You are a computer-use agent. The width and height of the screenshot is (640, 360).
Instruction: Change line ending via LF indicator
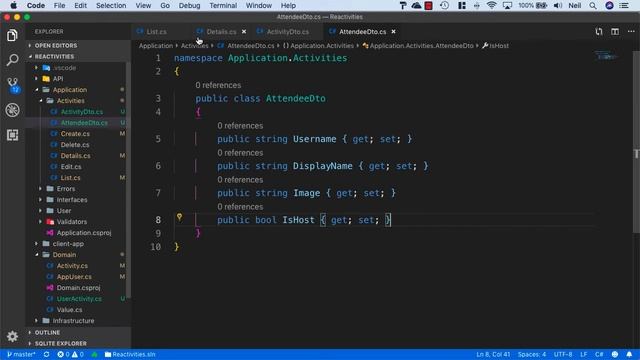[x=584, y=354]
